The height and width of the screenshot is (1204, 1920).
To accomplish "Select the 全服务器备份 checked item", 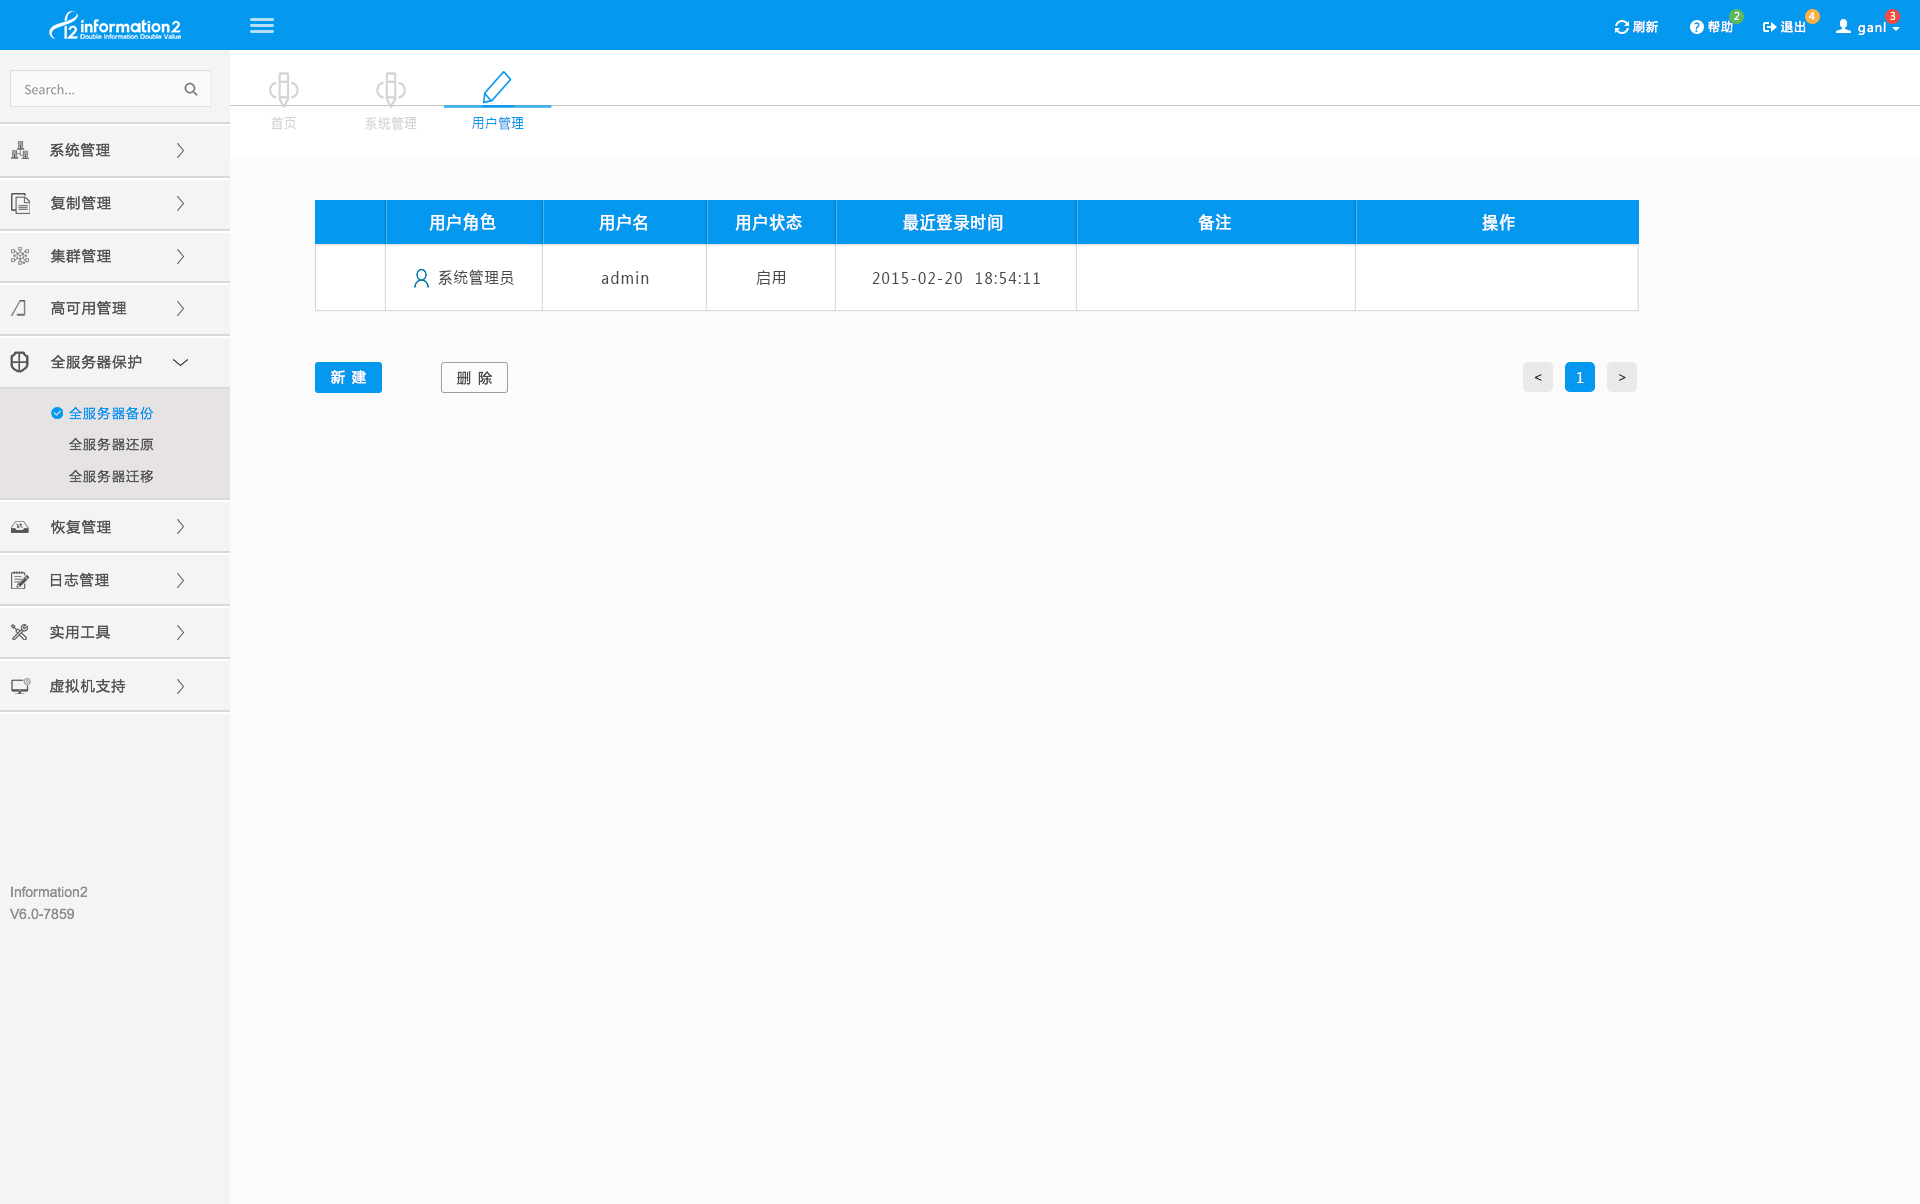I will pos(110,413).
